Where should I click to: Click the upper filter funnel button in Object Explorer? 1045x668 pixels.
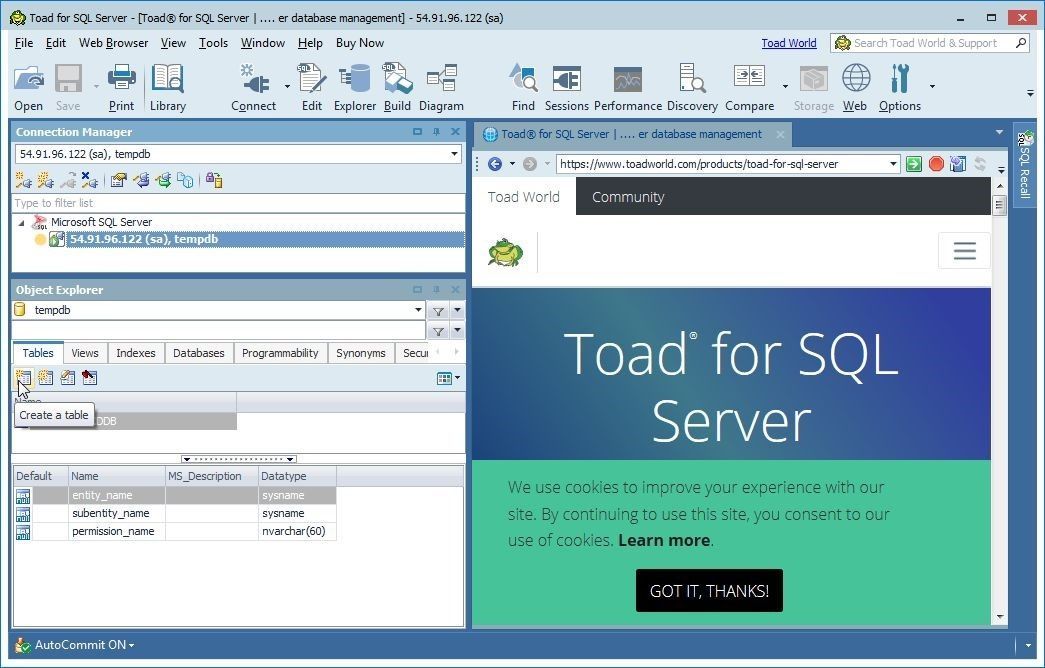pos(438,311)
